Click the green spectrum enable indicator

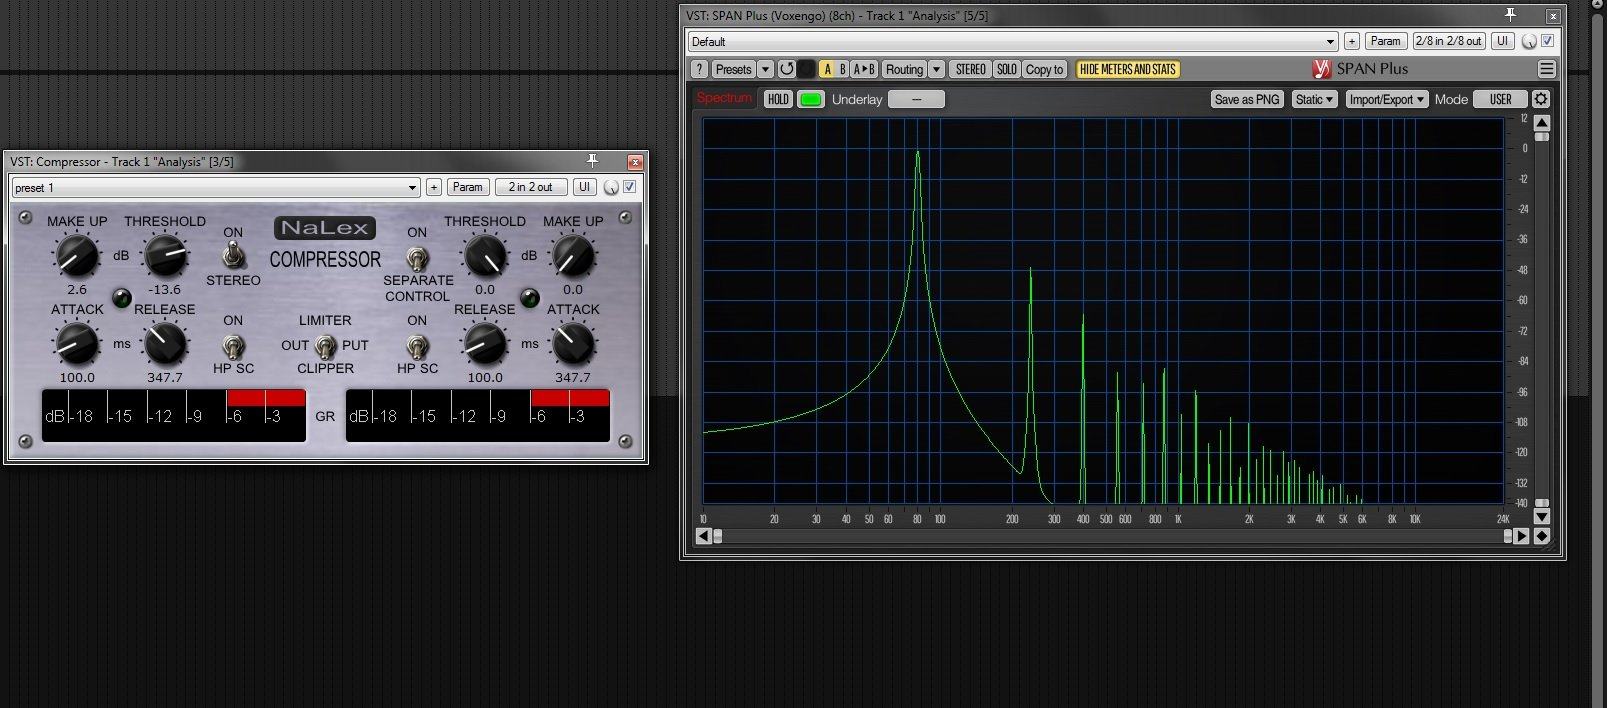[811, 99]
